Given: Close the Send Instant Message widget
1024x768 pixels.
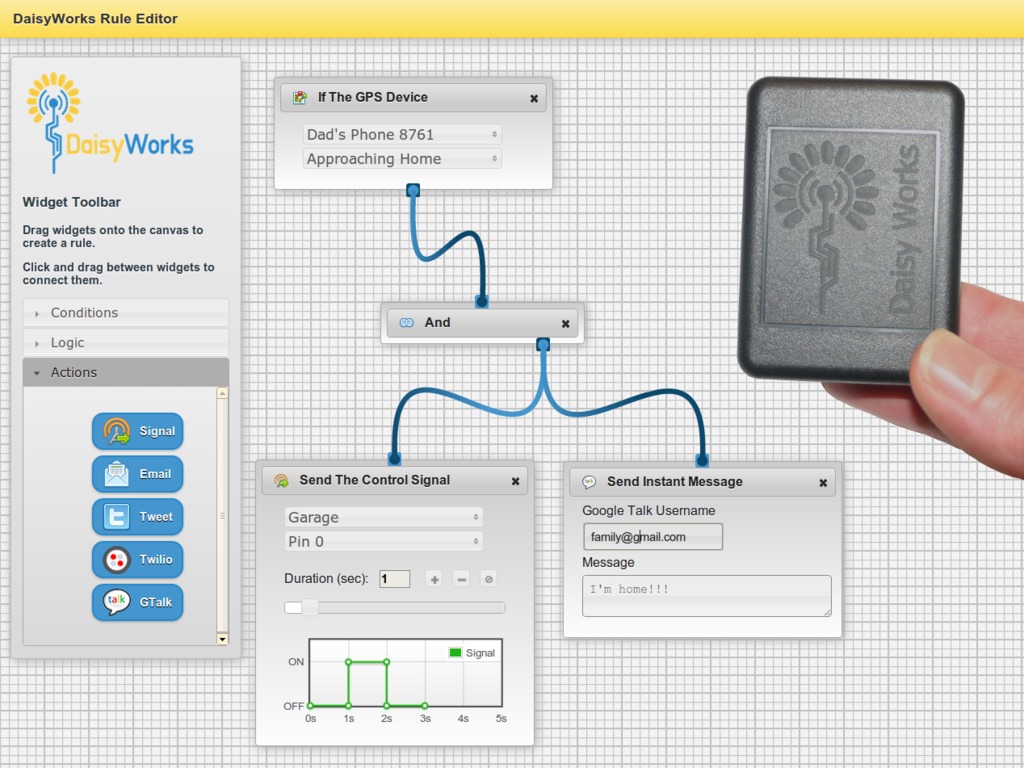Looking at the screenshot, I should pos(823,483).
